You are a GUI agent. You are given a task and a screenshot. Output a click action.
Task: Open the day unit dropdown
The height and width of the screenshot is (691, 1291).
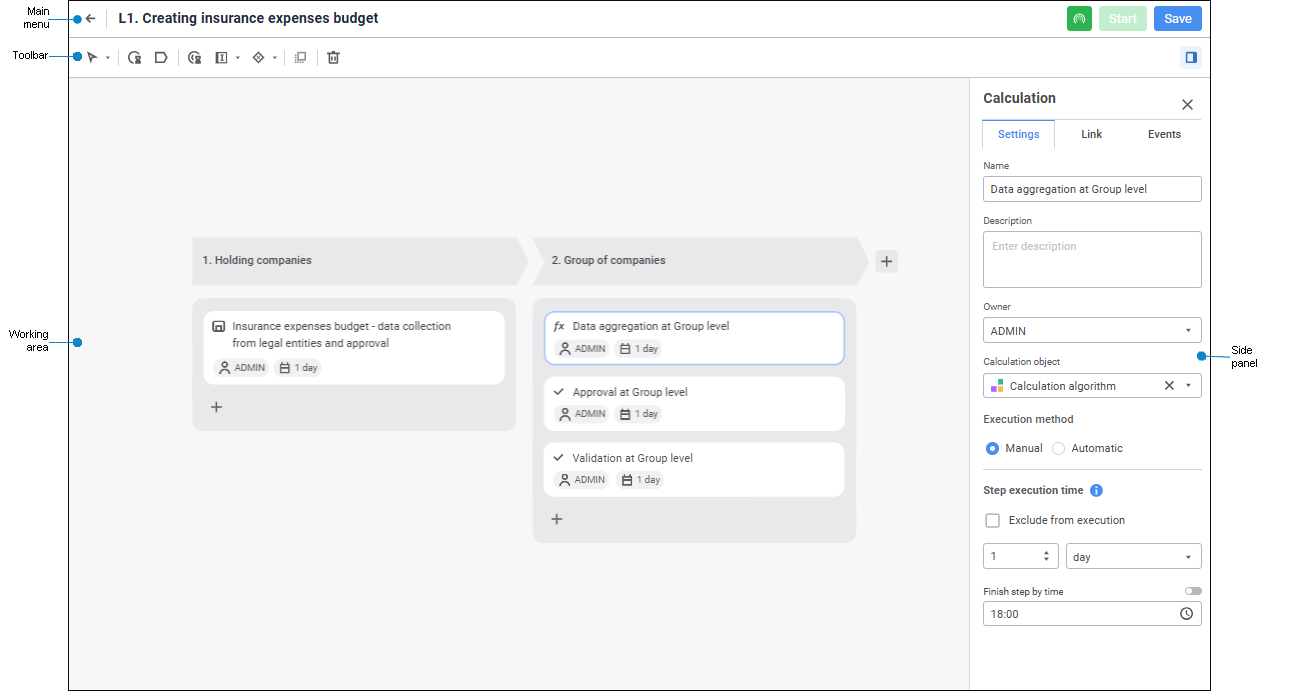pyautogui.click(x=1134, y=557)
